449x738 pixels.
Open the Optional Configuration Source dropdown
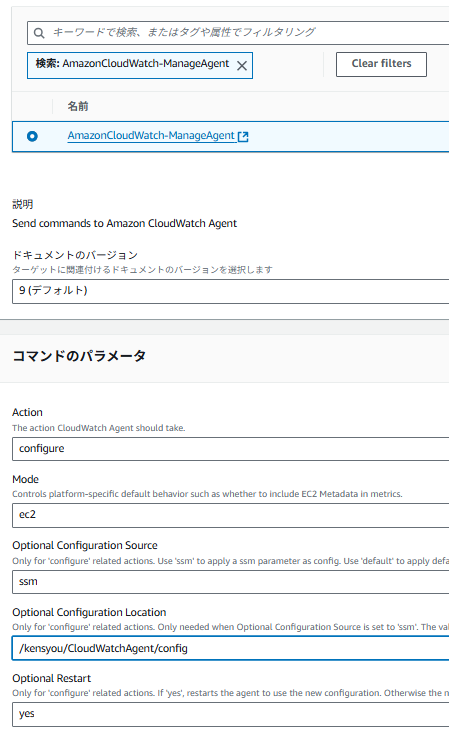point(231,582)
